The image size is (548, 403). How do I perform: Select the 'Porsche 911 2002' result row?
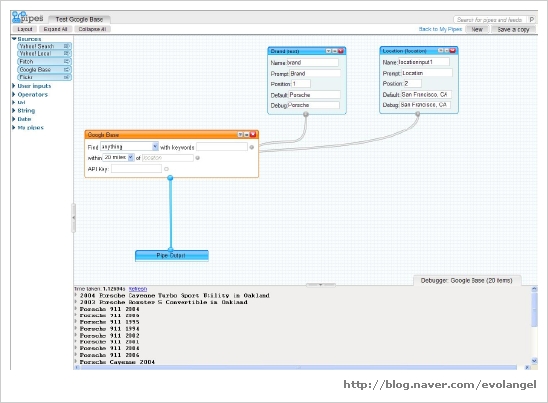[109, 336]
